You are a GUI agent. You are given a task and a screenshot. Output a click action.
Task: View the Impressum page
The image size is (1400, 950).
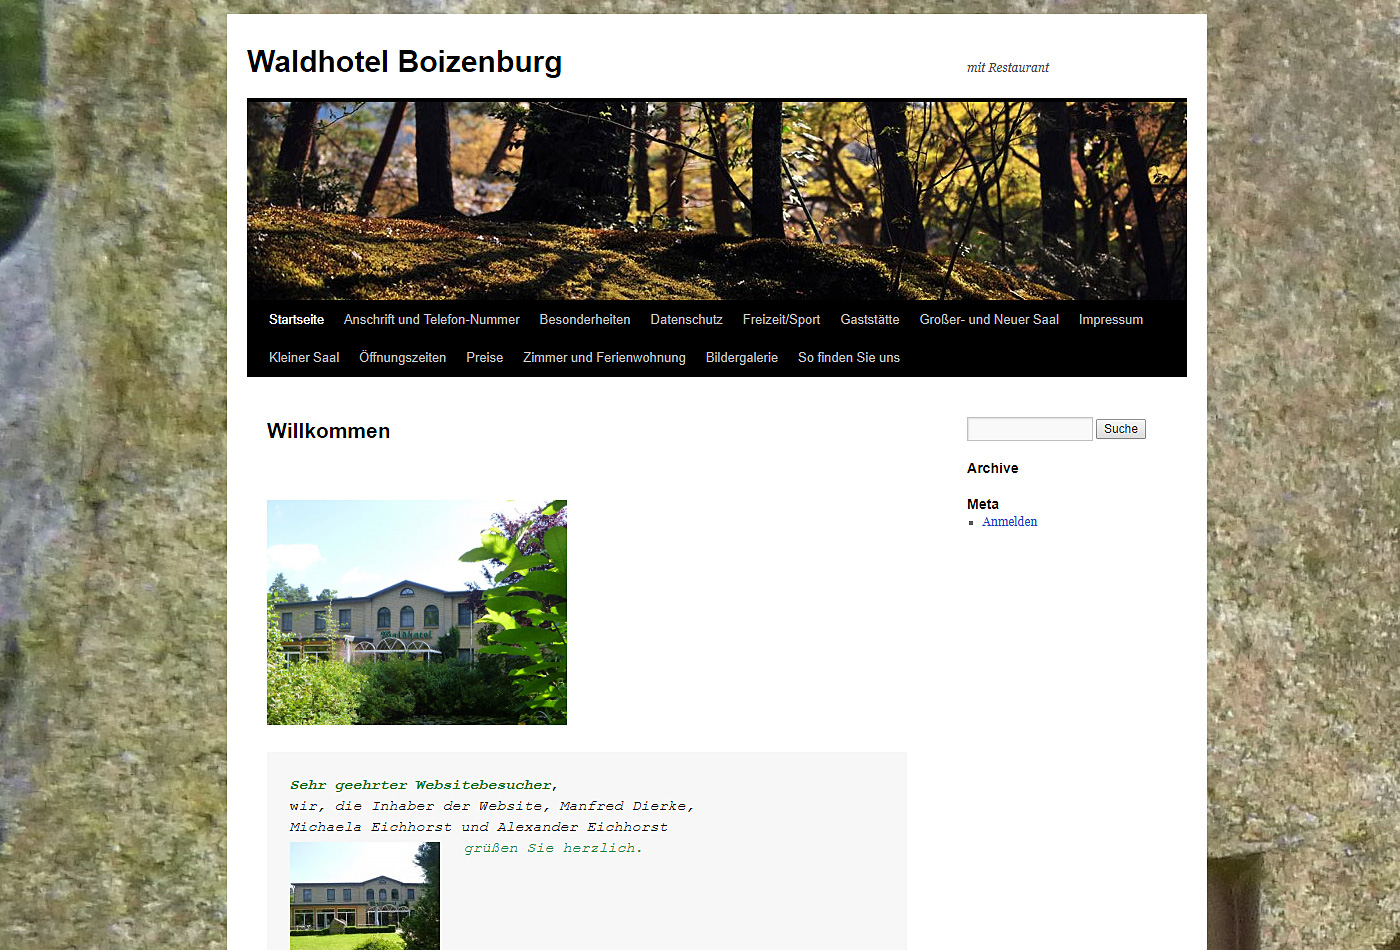click(1111, 320)
